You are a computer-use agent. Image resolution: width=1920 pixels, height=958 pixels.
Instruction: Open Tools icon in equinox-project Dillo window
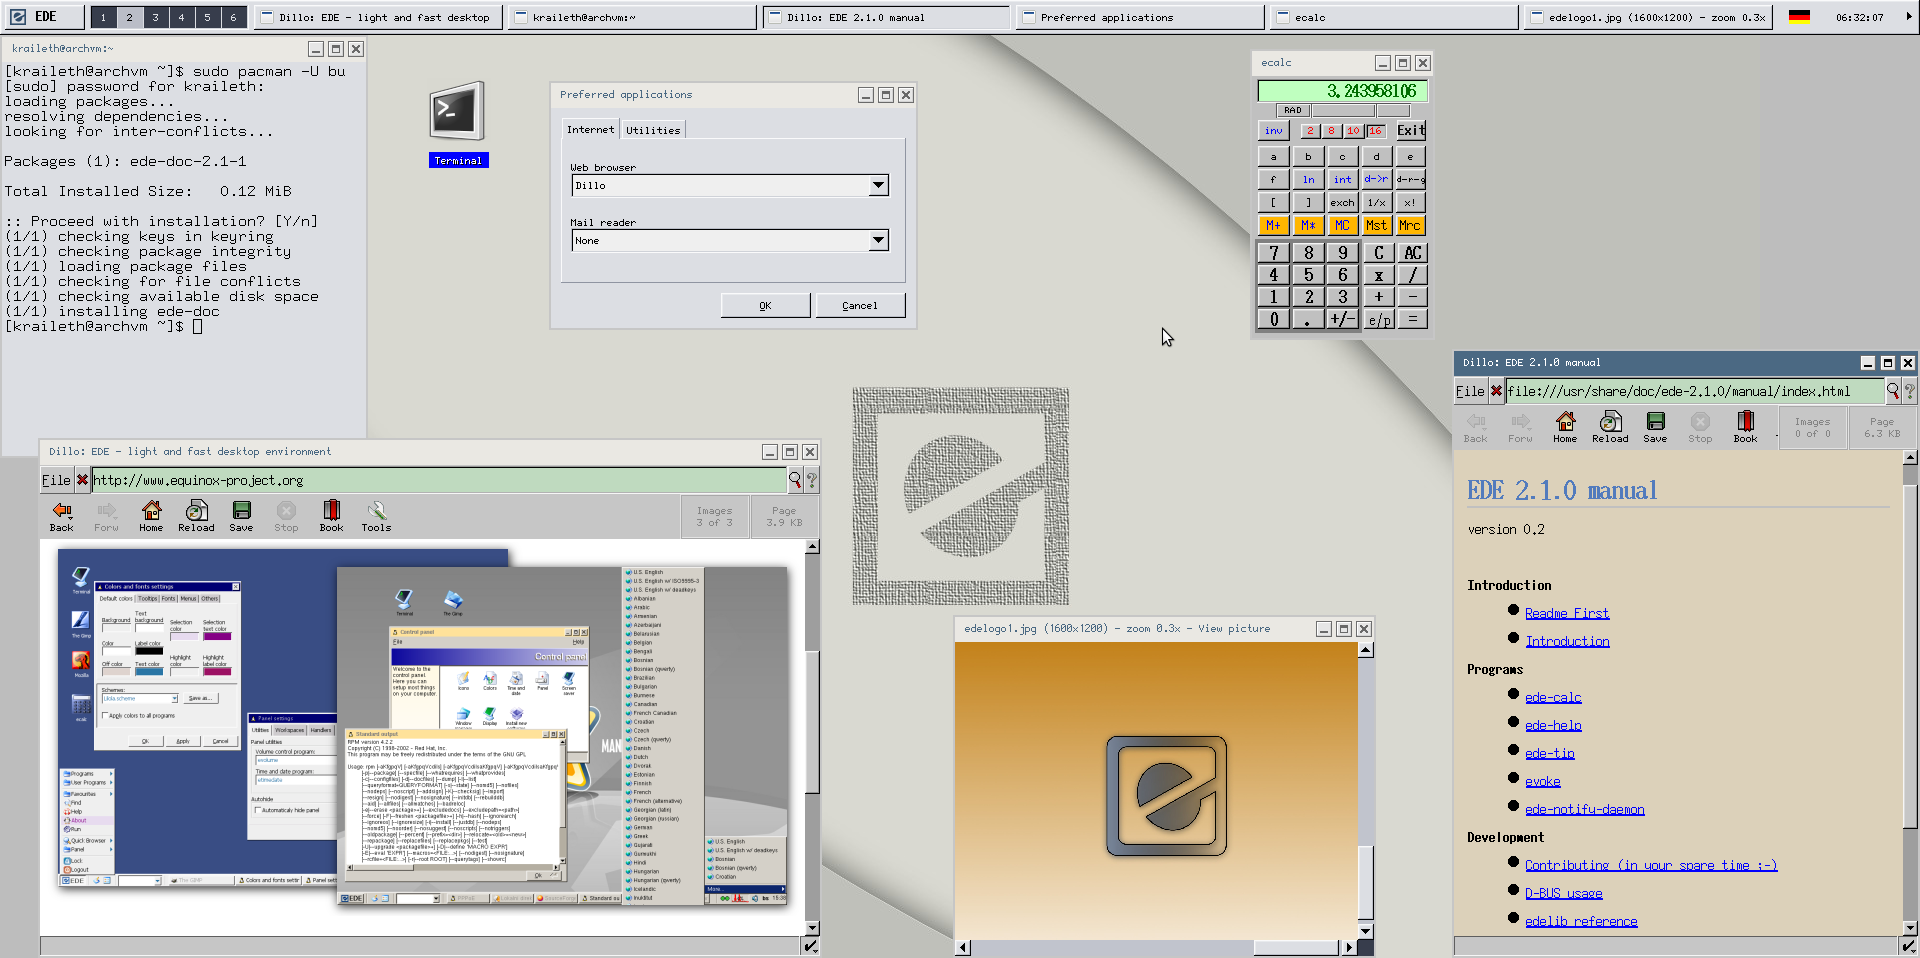(376, 517)
